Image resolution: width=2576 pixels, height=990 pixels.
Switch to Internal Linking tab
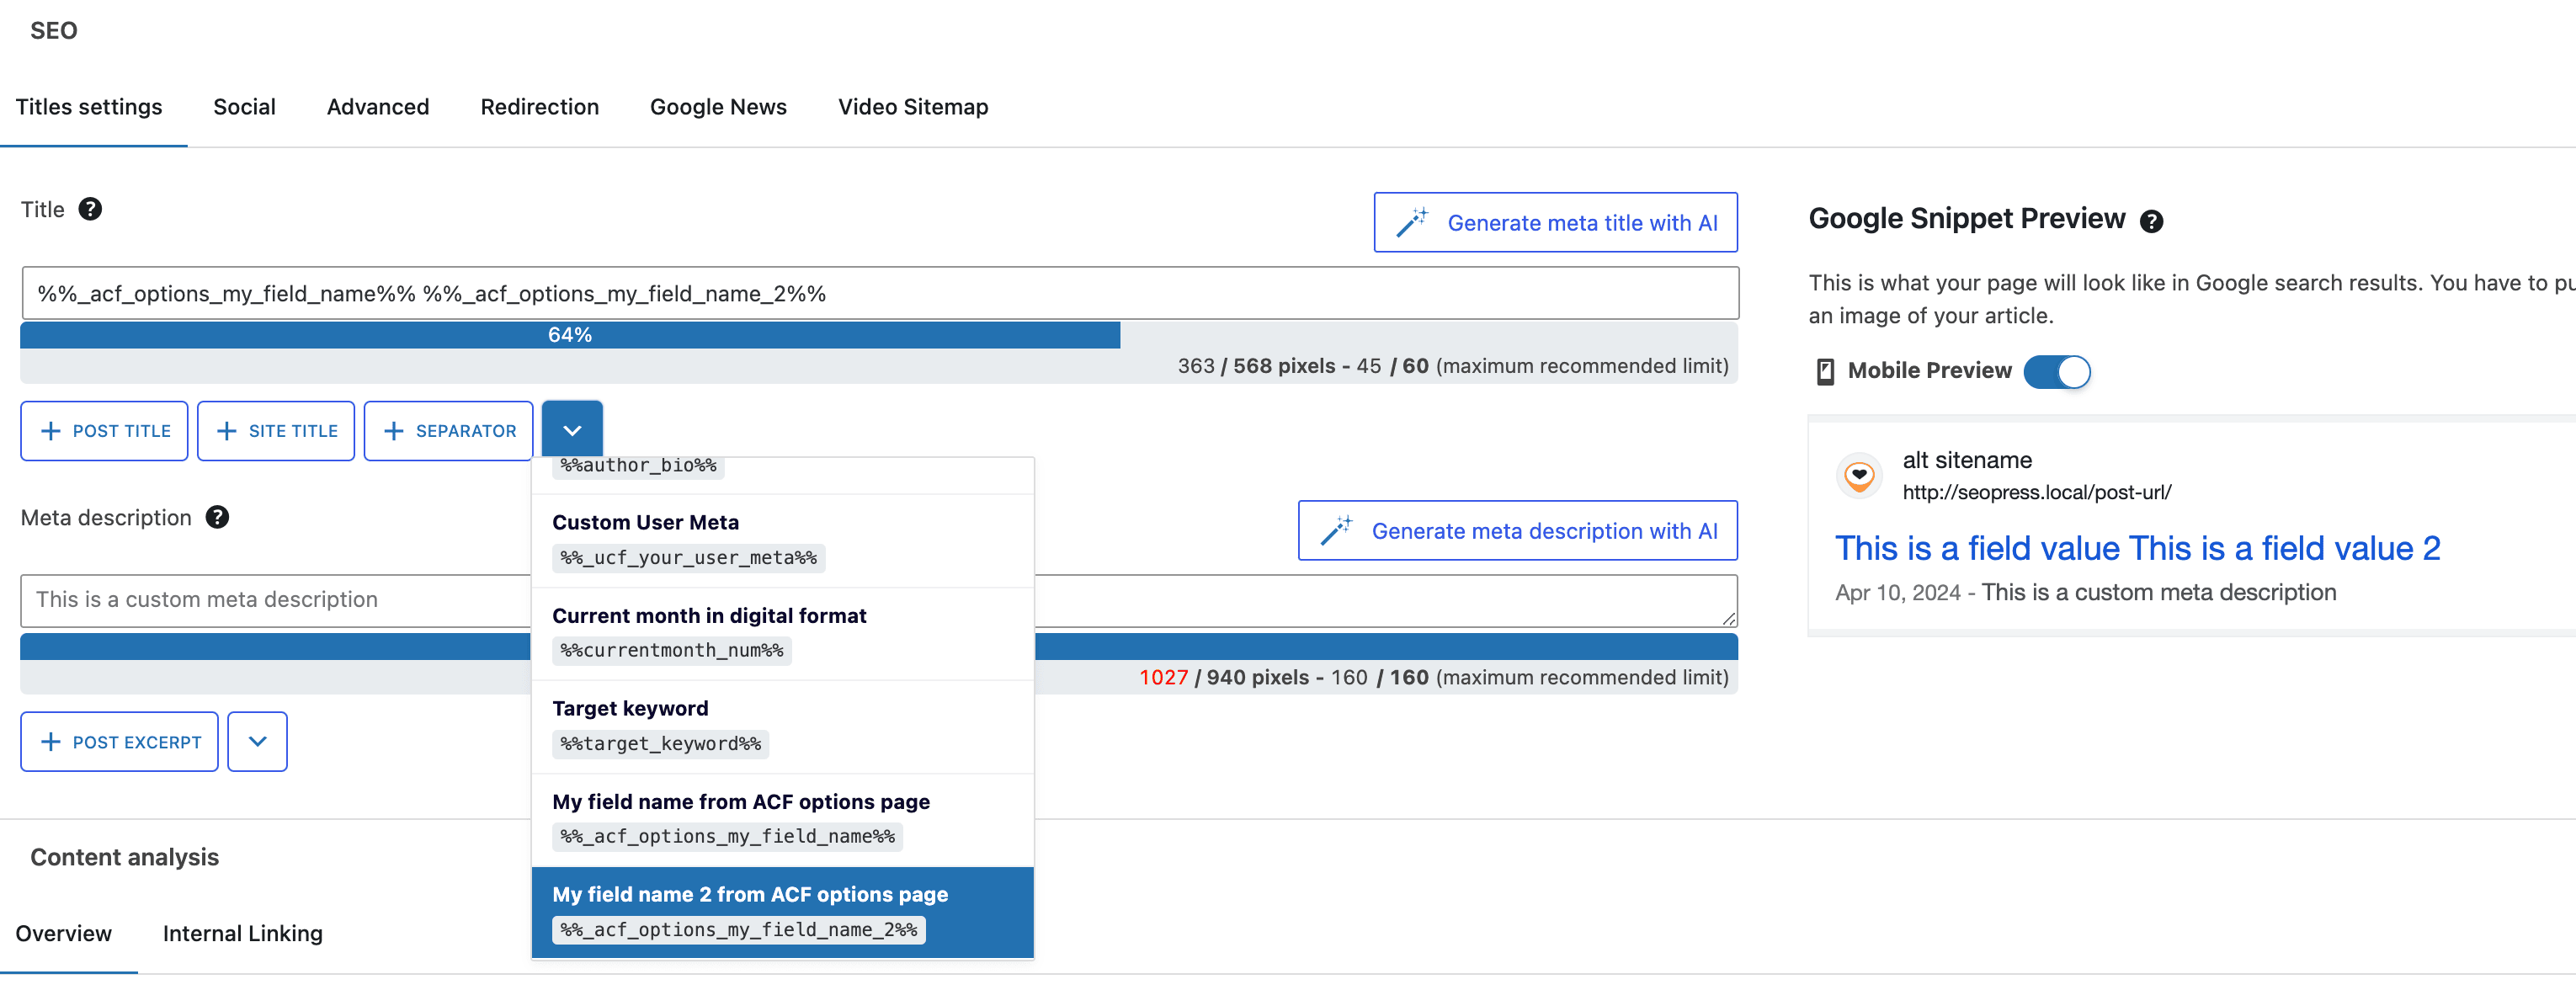tap(243, 933)
